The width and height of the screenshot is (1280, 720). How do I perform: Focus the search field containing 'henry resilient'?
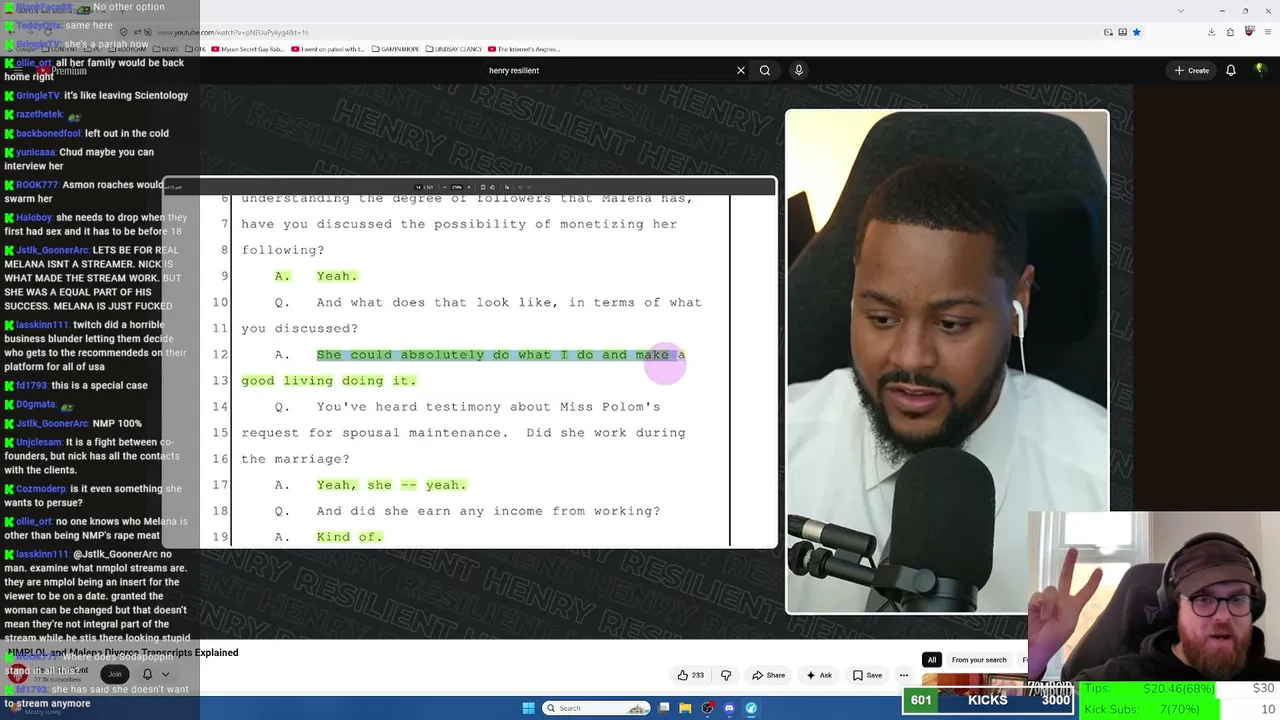tap(607, 70)
